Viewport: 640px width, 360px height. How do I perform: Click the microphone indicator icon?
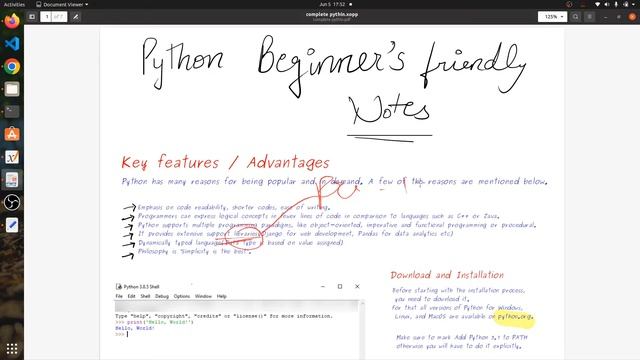pos(616,4)
